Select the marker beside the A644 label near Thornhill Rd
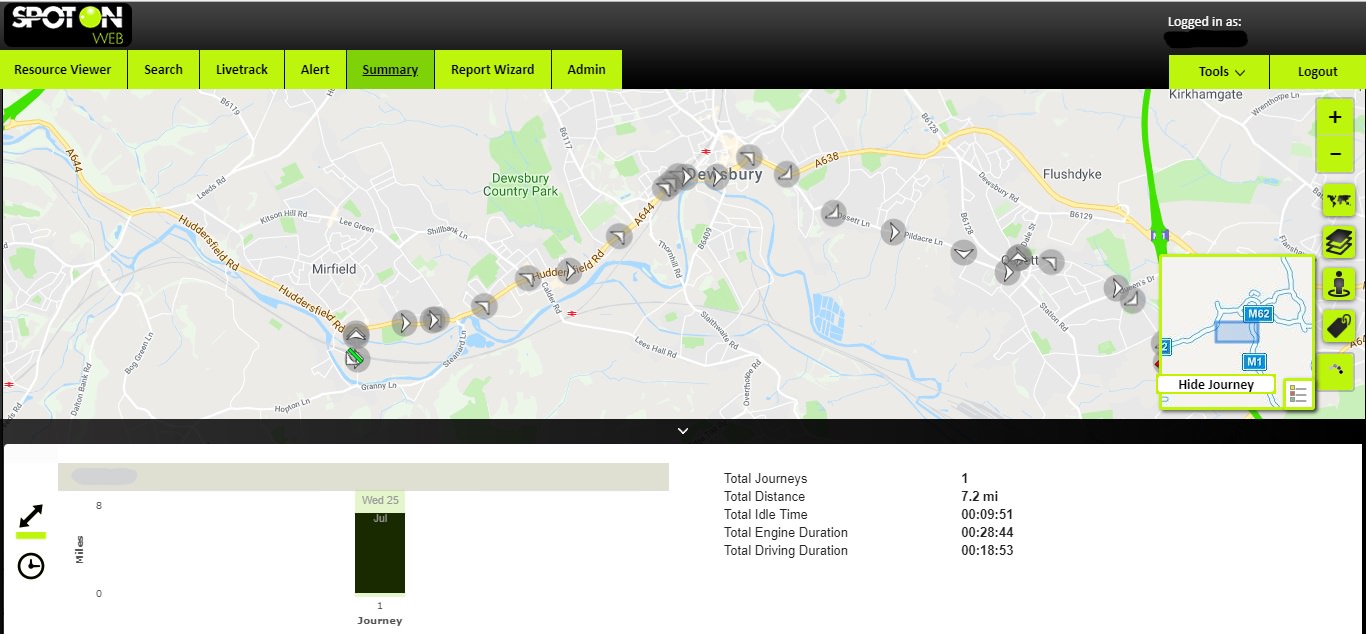This screenshot has width=1366, height=634. point(619,236)
